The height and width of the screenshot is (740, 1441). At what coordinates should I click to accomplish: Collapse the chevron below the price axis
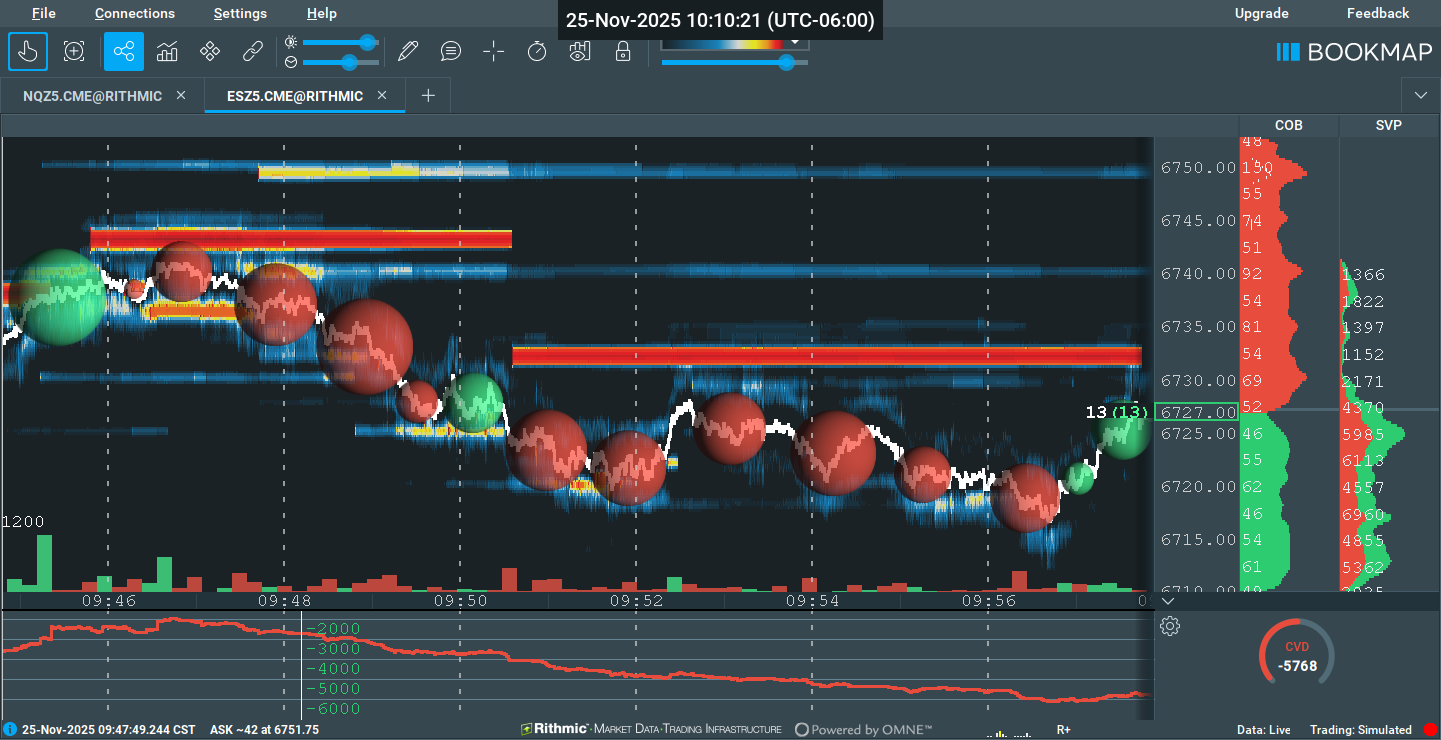click(1169, 600)
